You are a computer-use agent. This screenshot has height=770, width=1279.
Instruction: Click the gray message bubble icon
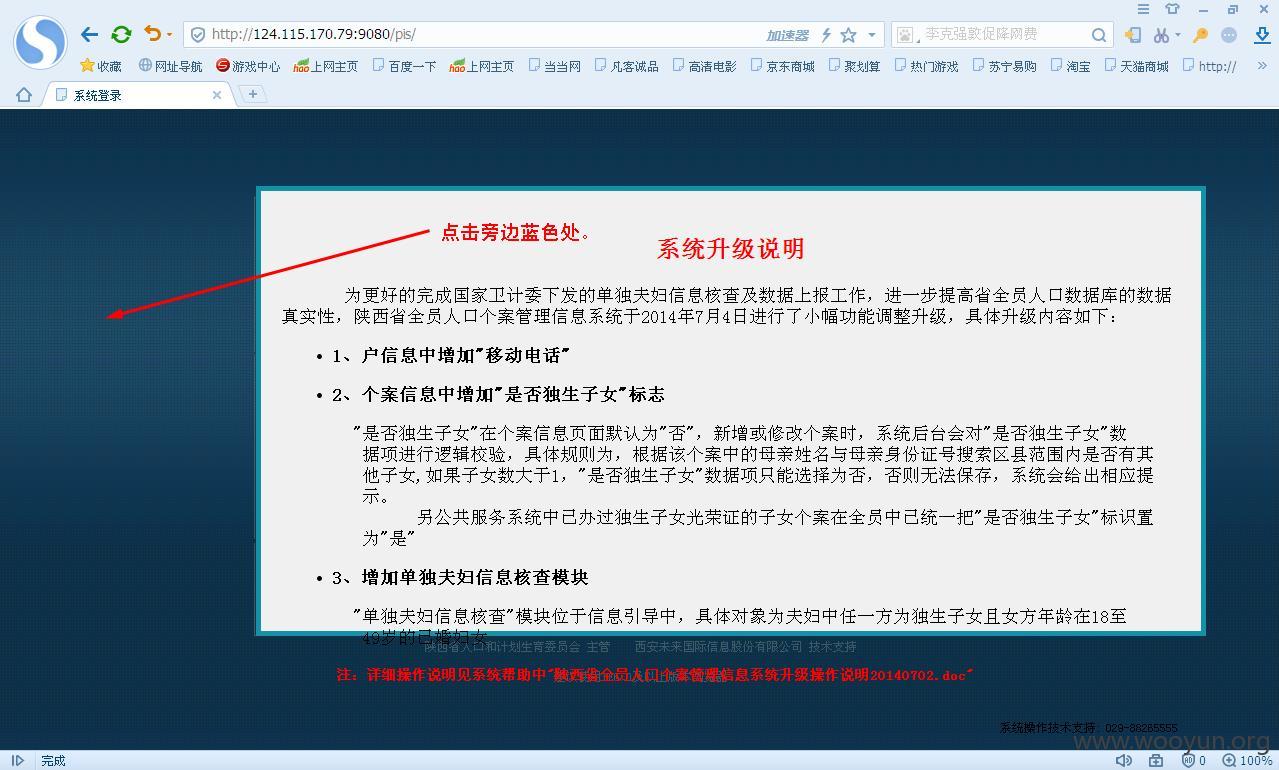1229,35
